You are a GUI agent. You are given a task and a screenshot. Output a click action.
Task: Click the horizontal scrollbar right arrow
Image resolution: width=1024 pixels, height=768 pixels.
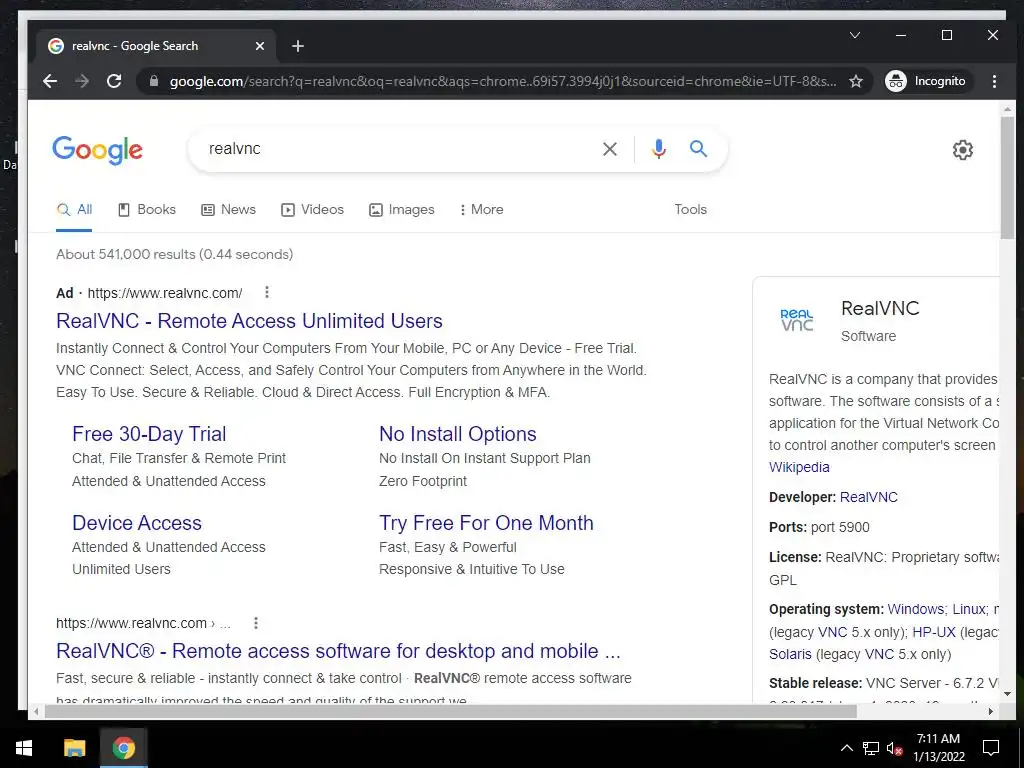991,711
